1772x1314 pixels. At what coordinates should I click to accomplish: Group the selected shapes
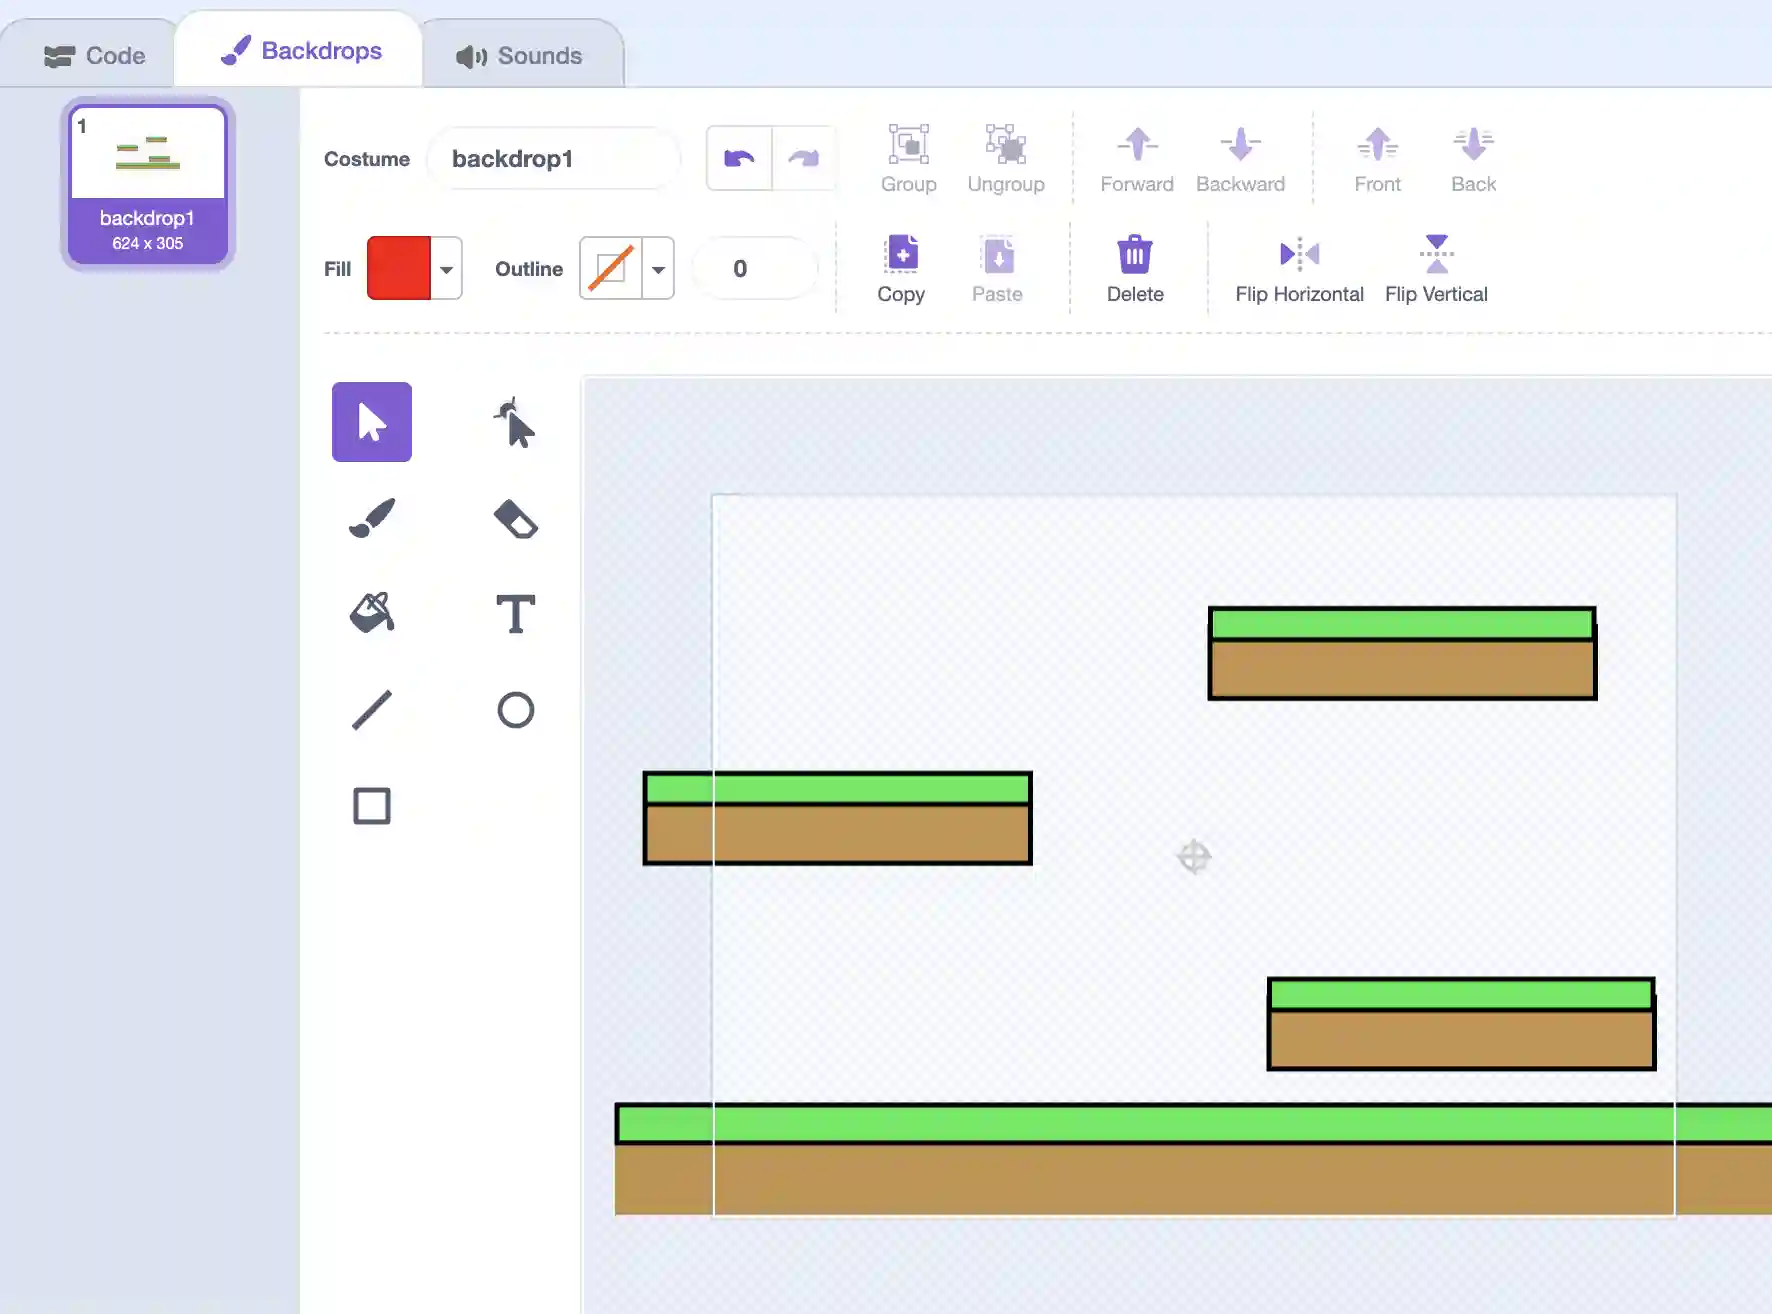point(908,159)
